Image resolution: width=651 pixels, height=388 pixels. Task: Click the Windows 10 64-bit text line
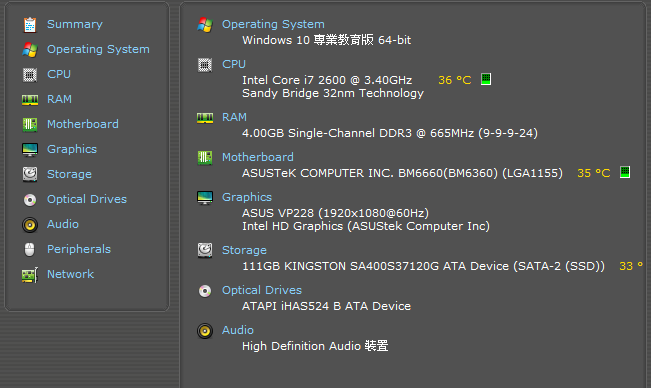[x=327, y=40]
